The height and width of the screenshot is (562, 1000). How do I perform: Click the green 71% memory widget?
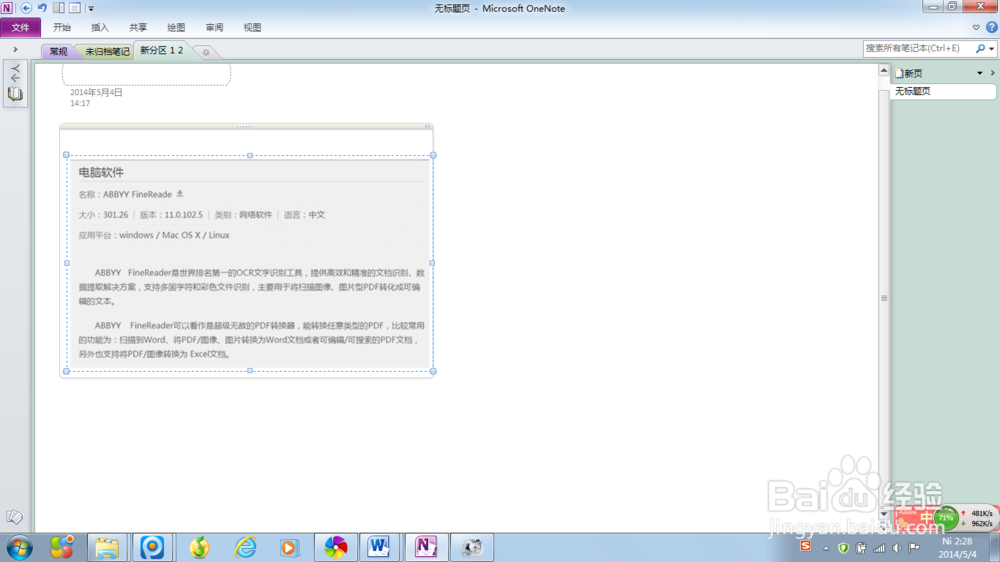point(946,517)
